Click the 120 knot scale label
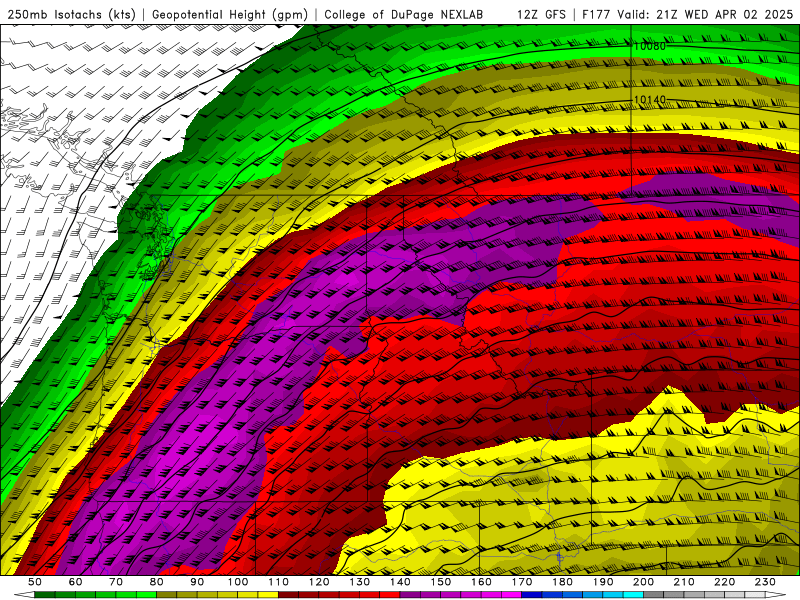This screenshot has height=600, width=800. tap(319, 582)
